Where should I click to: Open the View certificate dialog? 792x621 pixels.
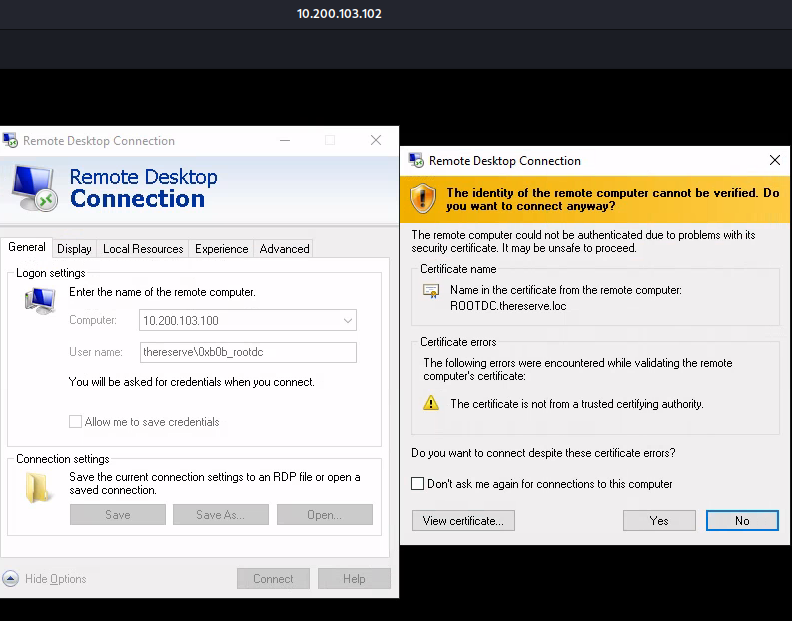(x=463, y=520)
